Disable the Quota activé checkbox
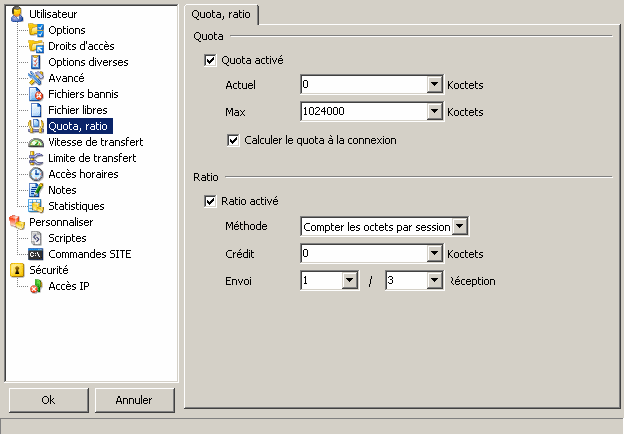The height and width of the screenshot is (435, 624). 210,60
